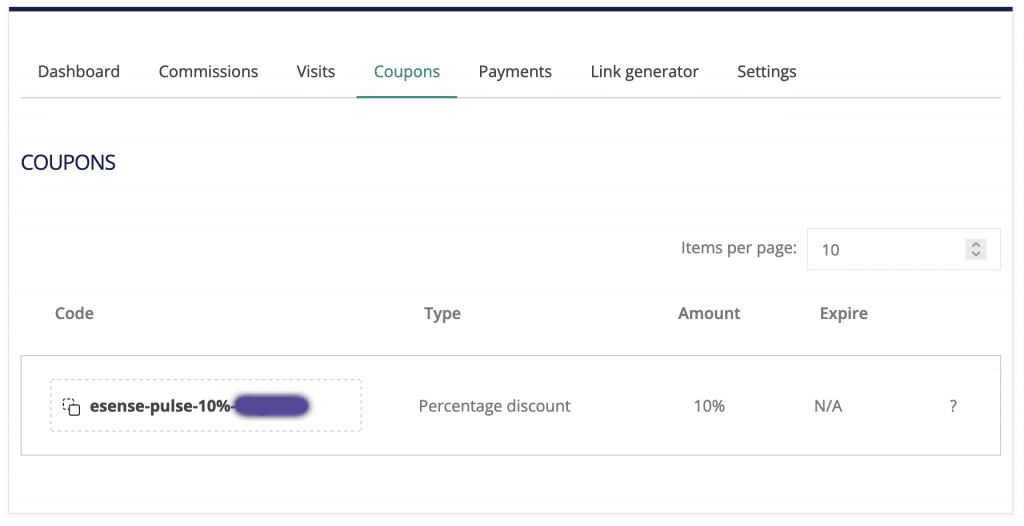Go to the Visits tab
Screen dimensions: 1024x526
[316, 72]
